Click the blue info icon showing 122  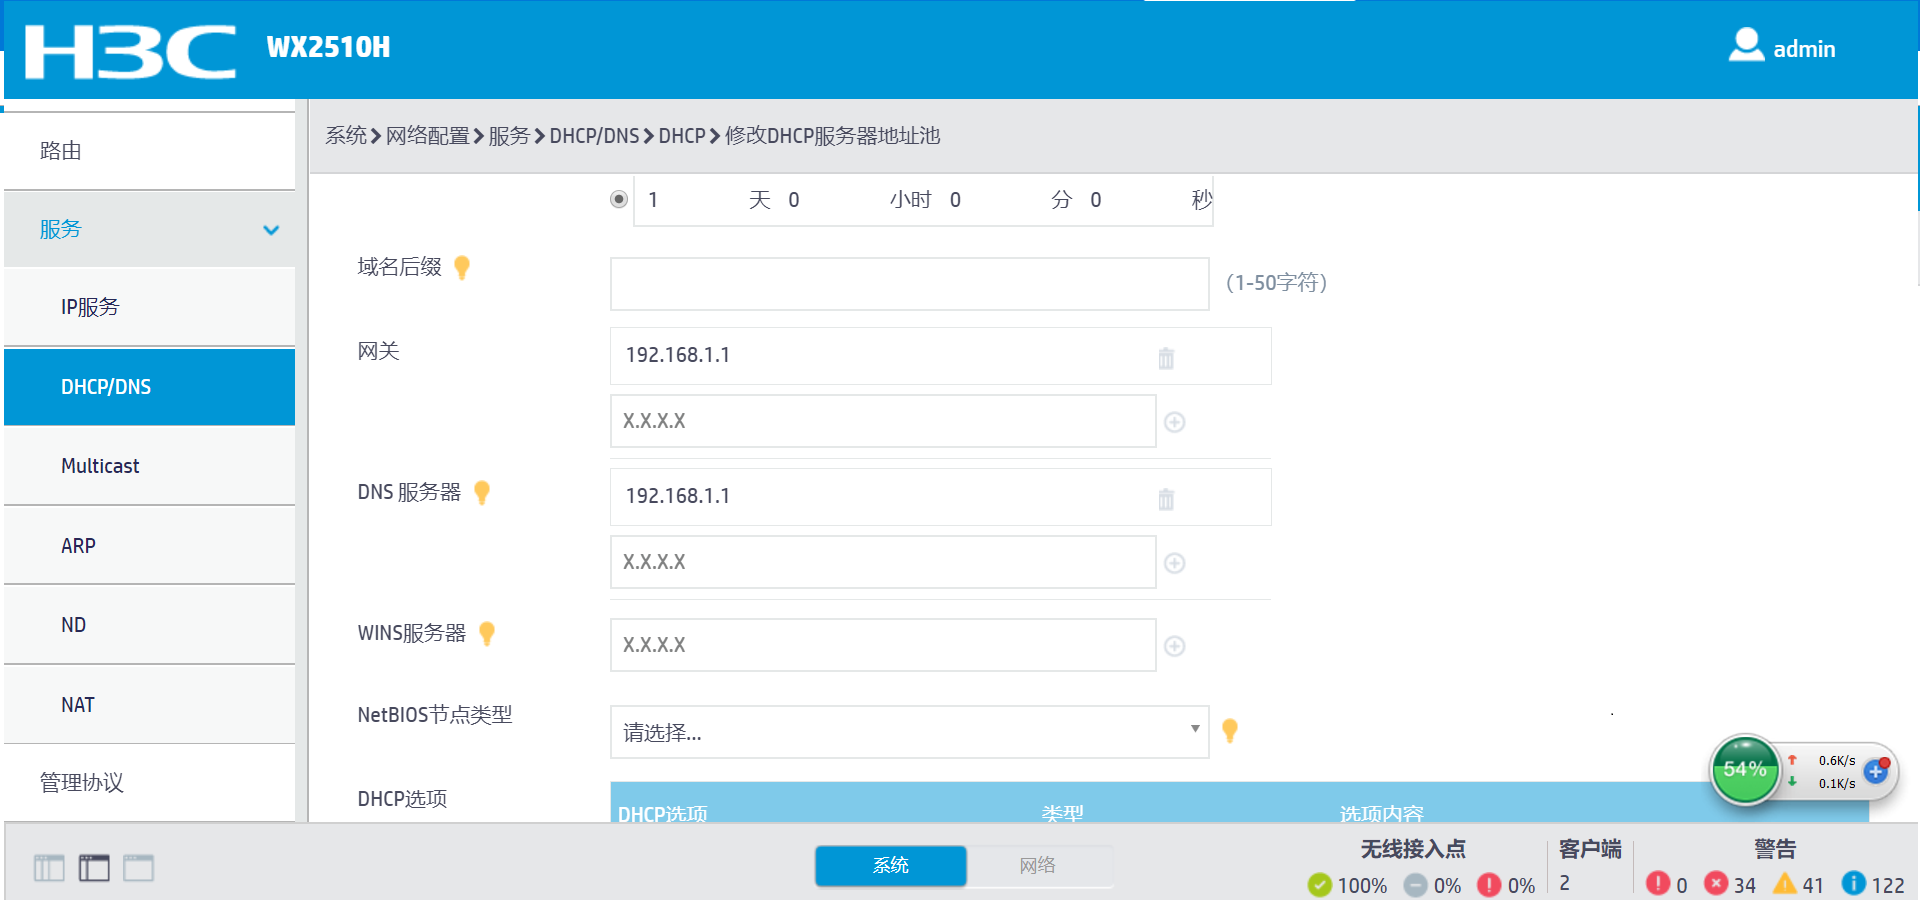click(x=1854, y=883)
